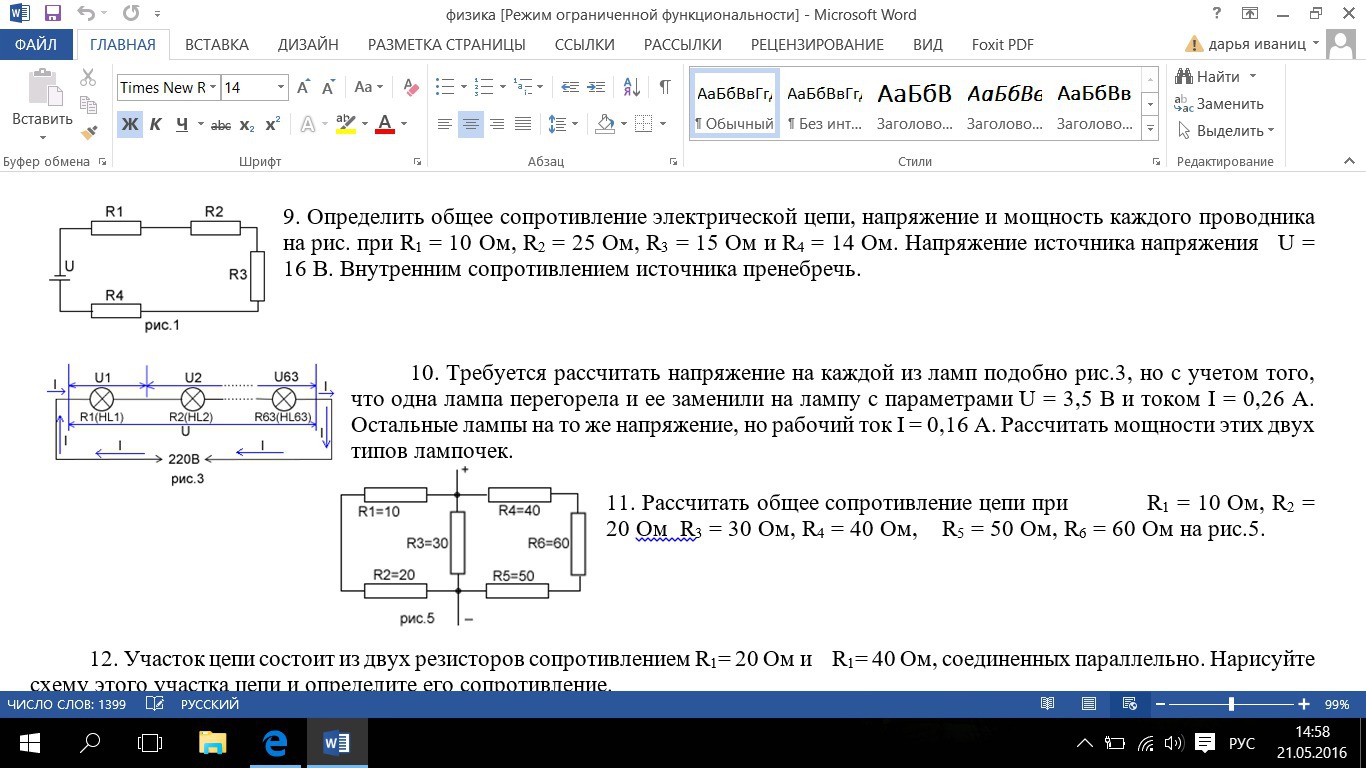1366x768 pixels.
Task: Apply superscript formatting
Action: 273,125
